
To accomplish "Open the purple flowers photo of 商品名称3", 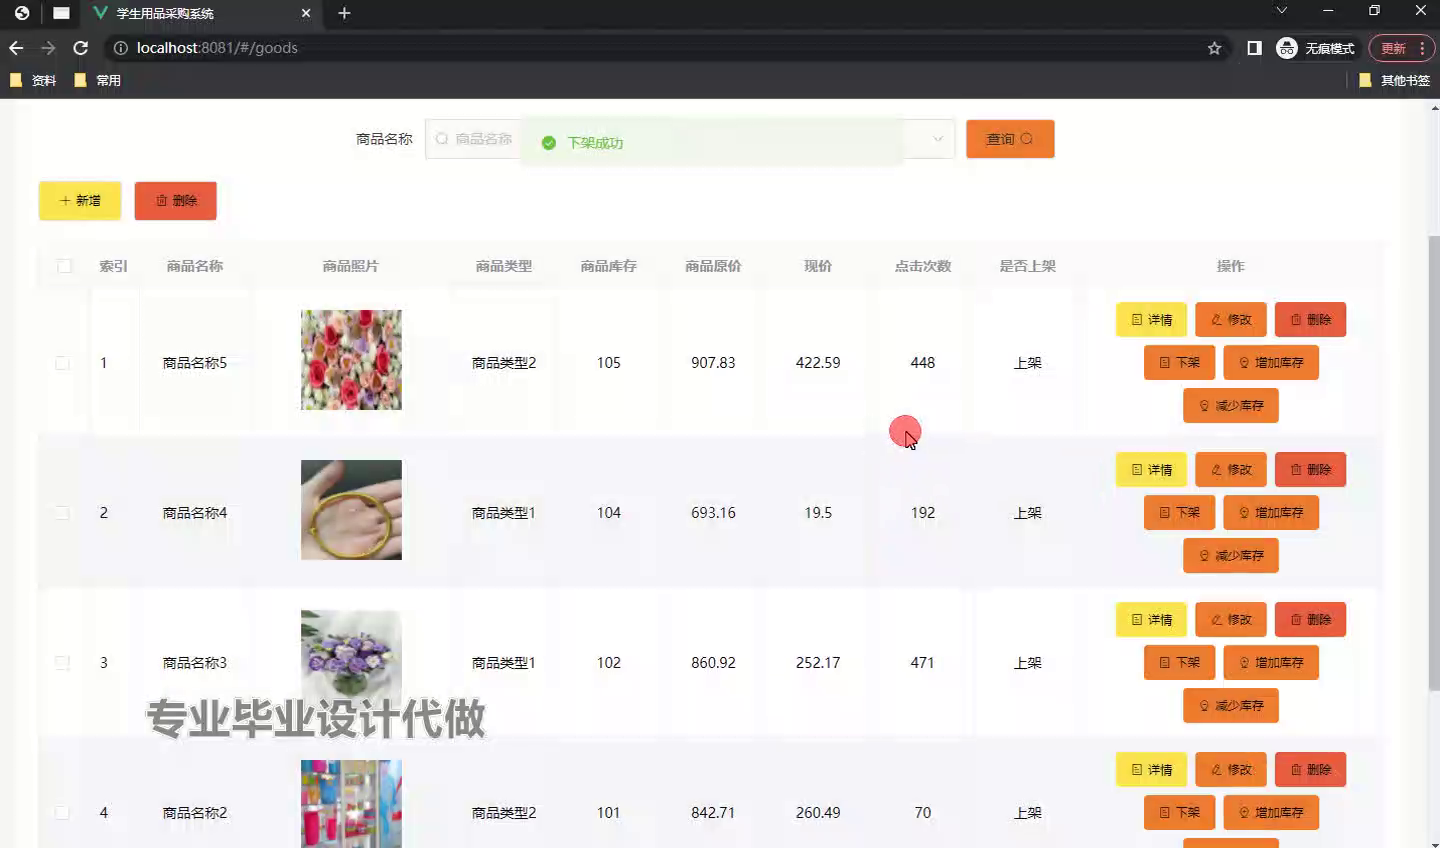I will pos(351,660).
